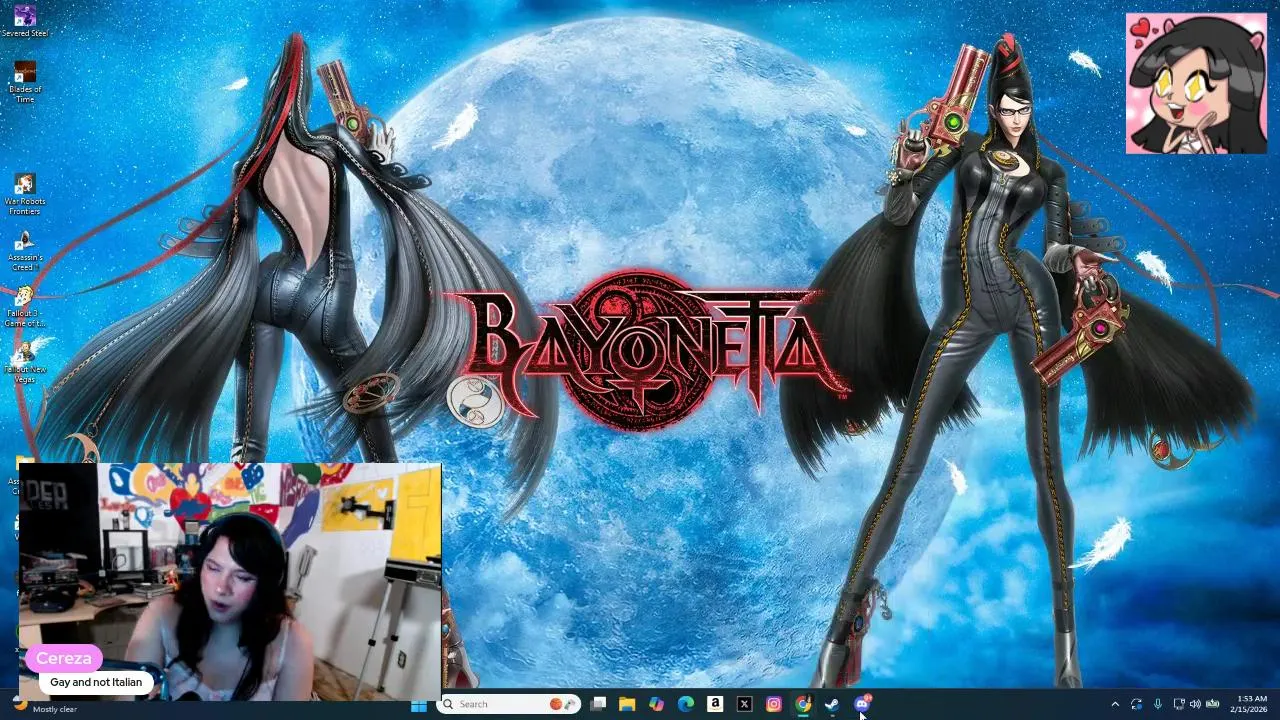Screen dimensions: 1280x720
Task: Open the clock showing 1:53 AM
Action: 1249,704
